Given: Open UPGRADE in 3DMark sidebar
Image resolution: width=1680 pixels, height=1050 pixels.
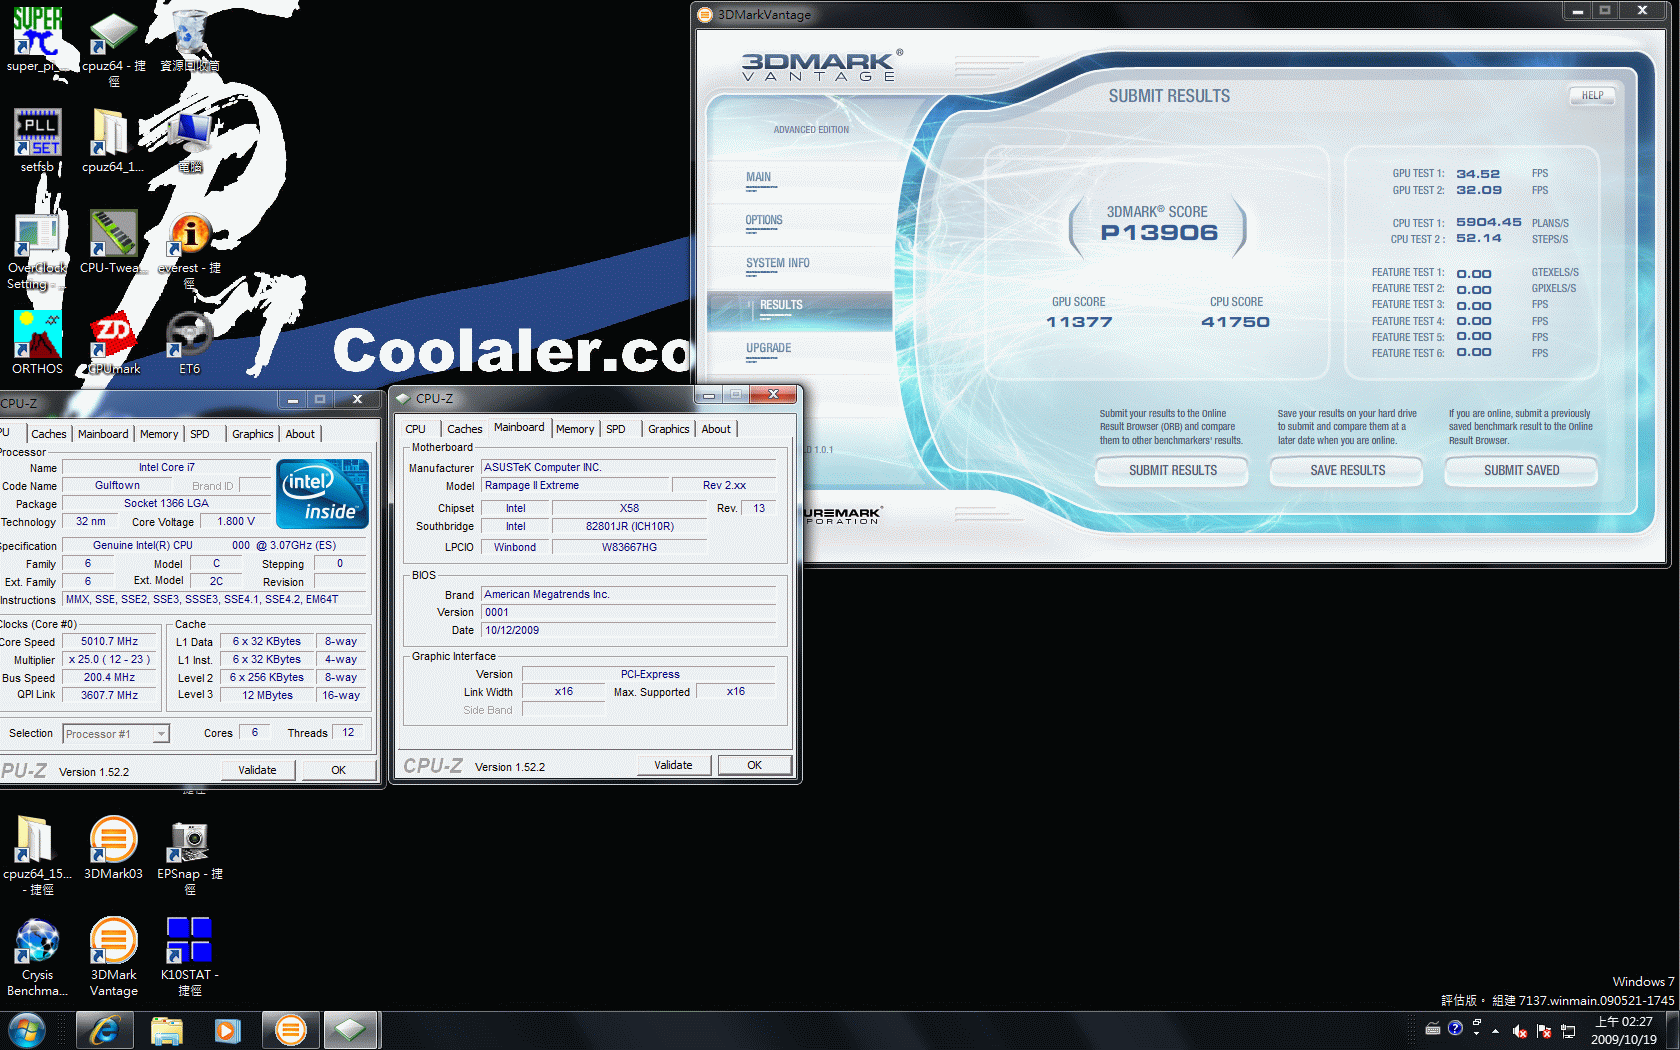Looking at the screenshot, I should (x=768, y=349).
